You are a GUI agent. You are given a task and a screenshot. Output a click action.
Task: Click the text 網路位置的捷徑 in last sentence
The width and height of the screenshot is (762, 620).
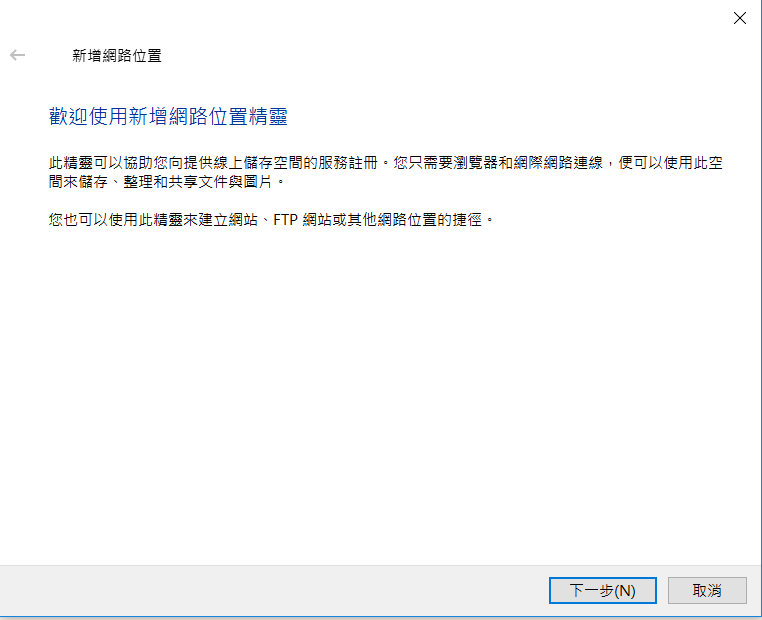[x=430, y=220]
